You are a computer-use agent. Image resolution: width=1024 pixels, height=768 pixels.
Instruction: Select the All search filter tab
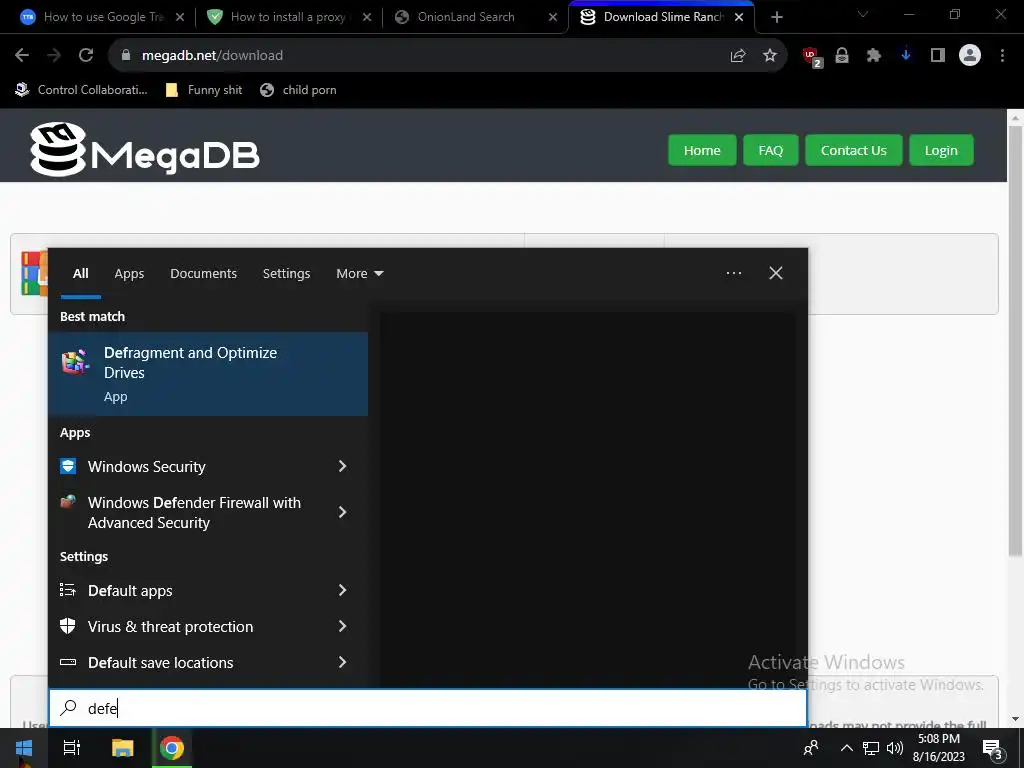(x=80, y=274)
